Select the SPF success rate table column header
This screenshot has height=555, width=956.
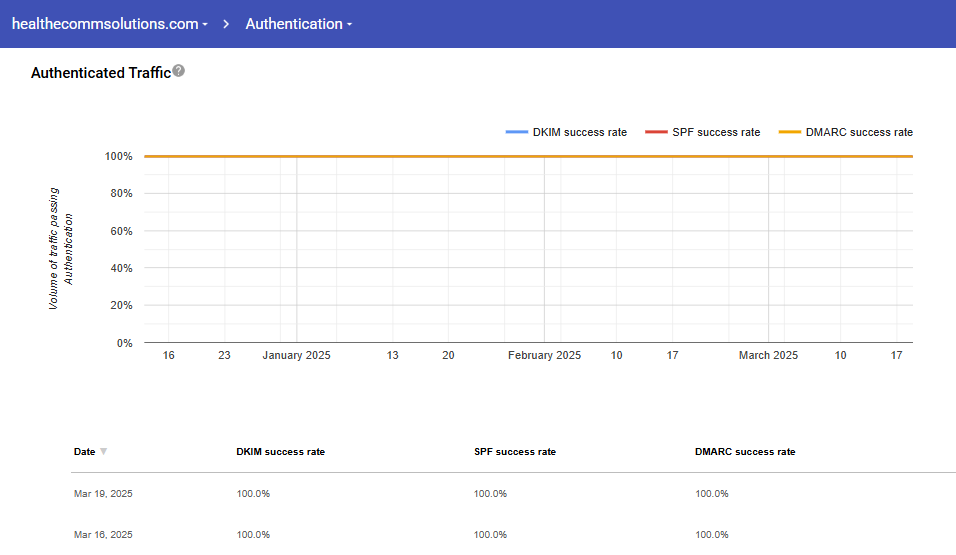click(514, 452)
